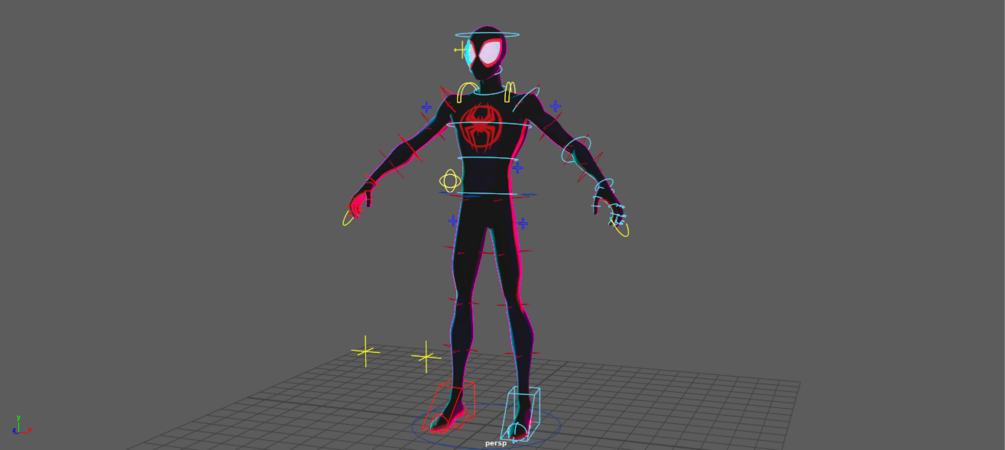Viewport: 1005px width, 450px height.
Task: Select the cyan wrist ring control
Action: (603, 187)
